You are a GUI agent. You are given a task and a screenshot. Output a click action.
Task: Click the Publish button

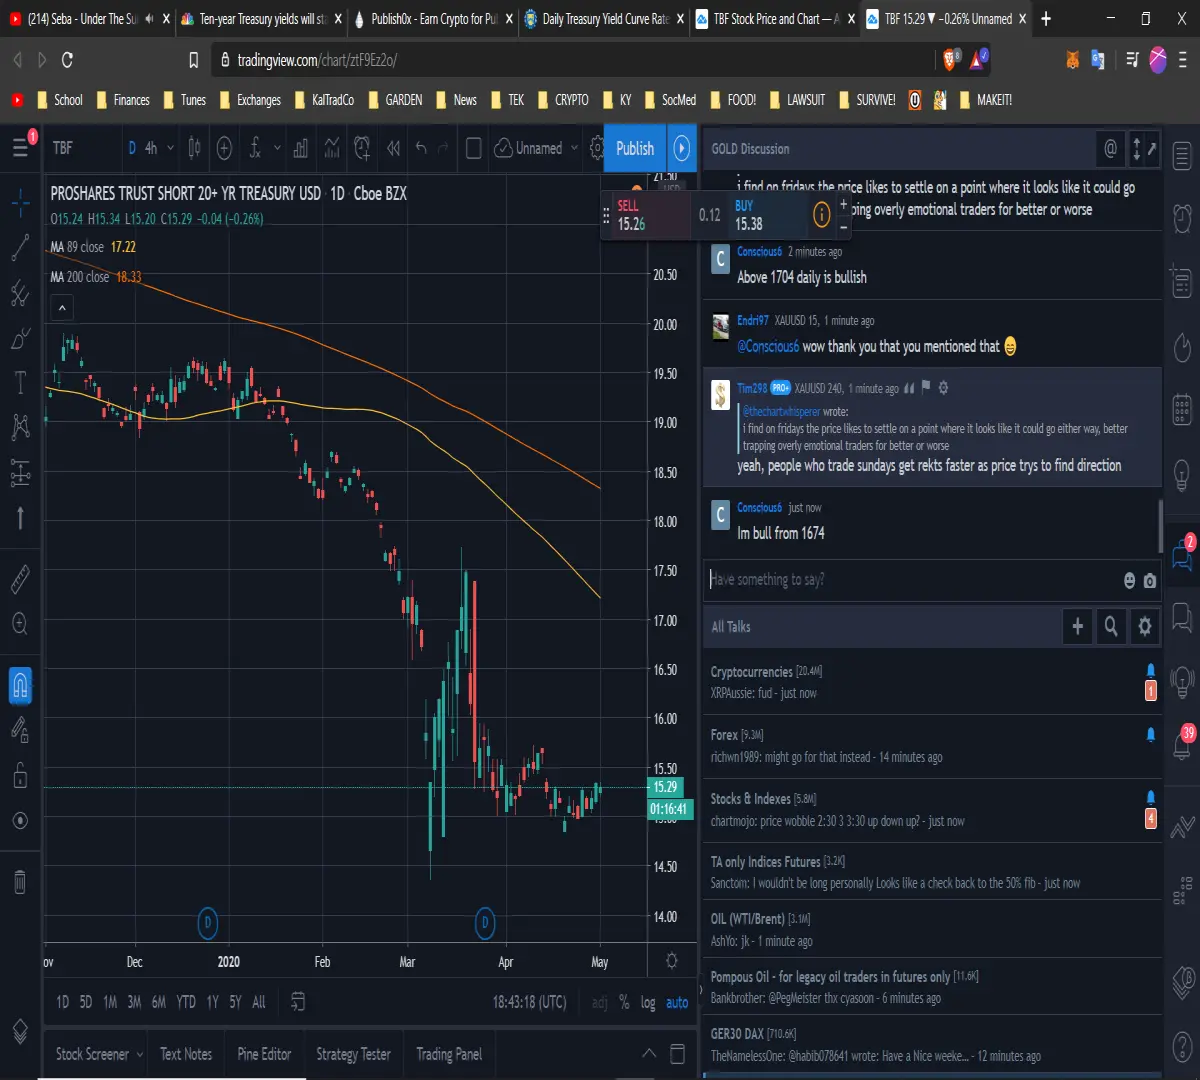coord(635,148)
